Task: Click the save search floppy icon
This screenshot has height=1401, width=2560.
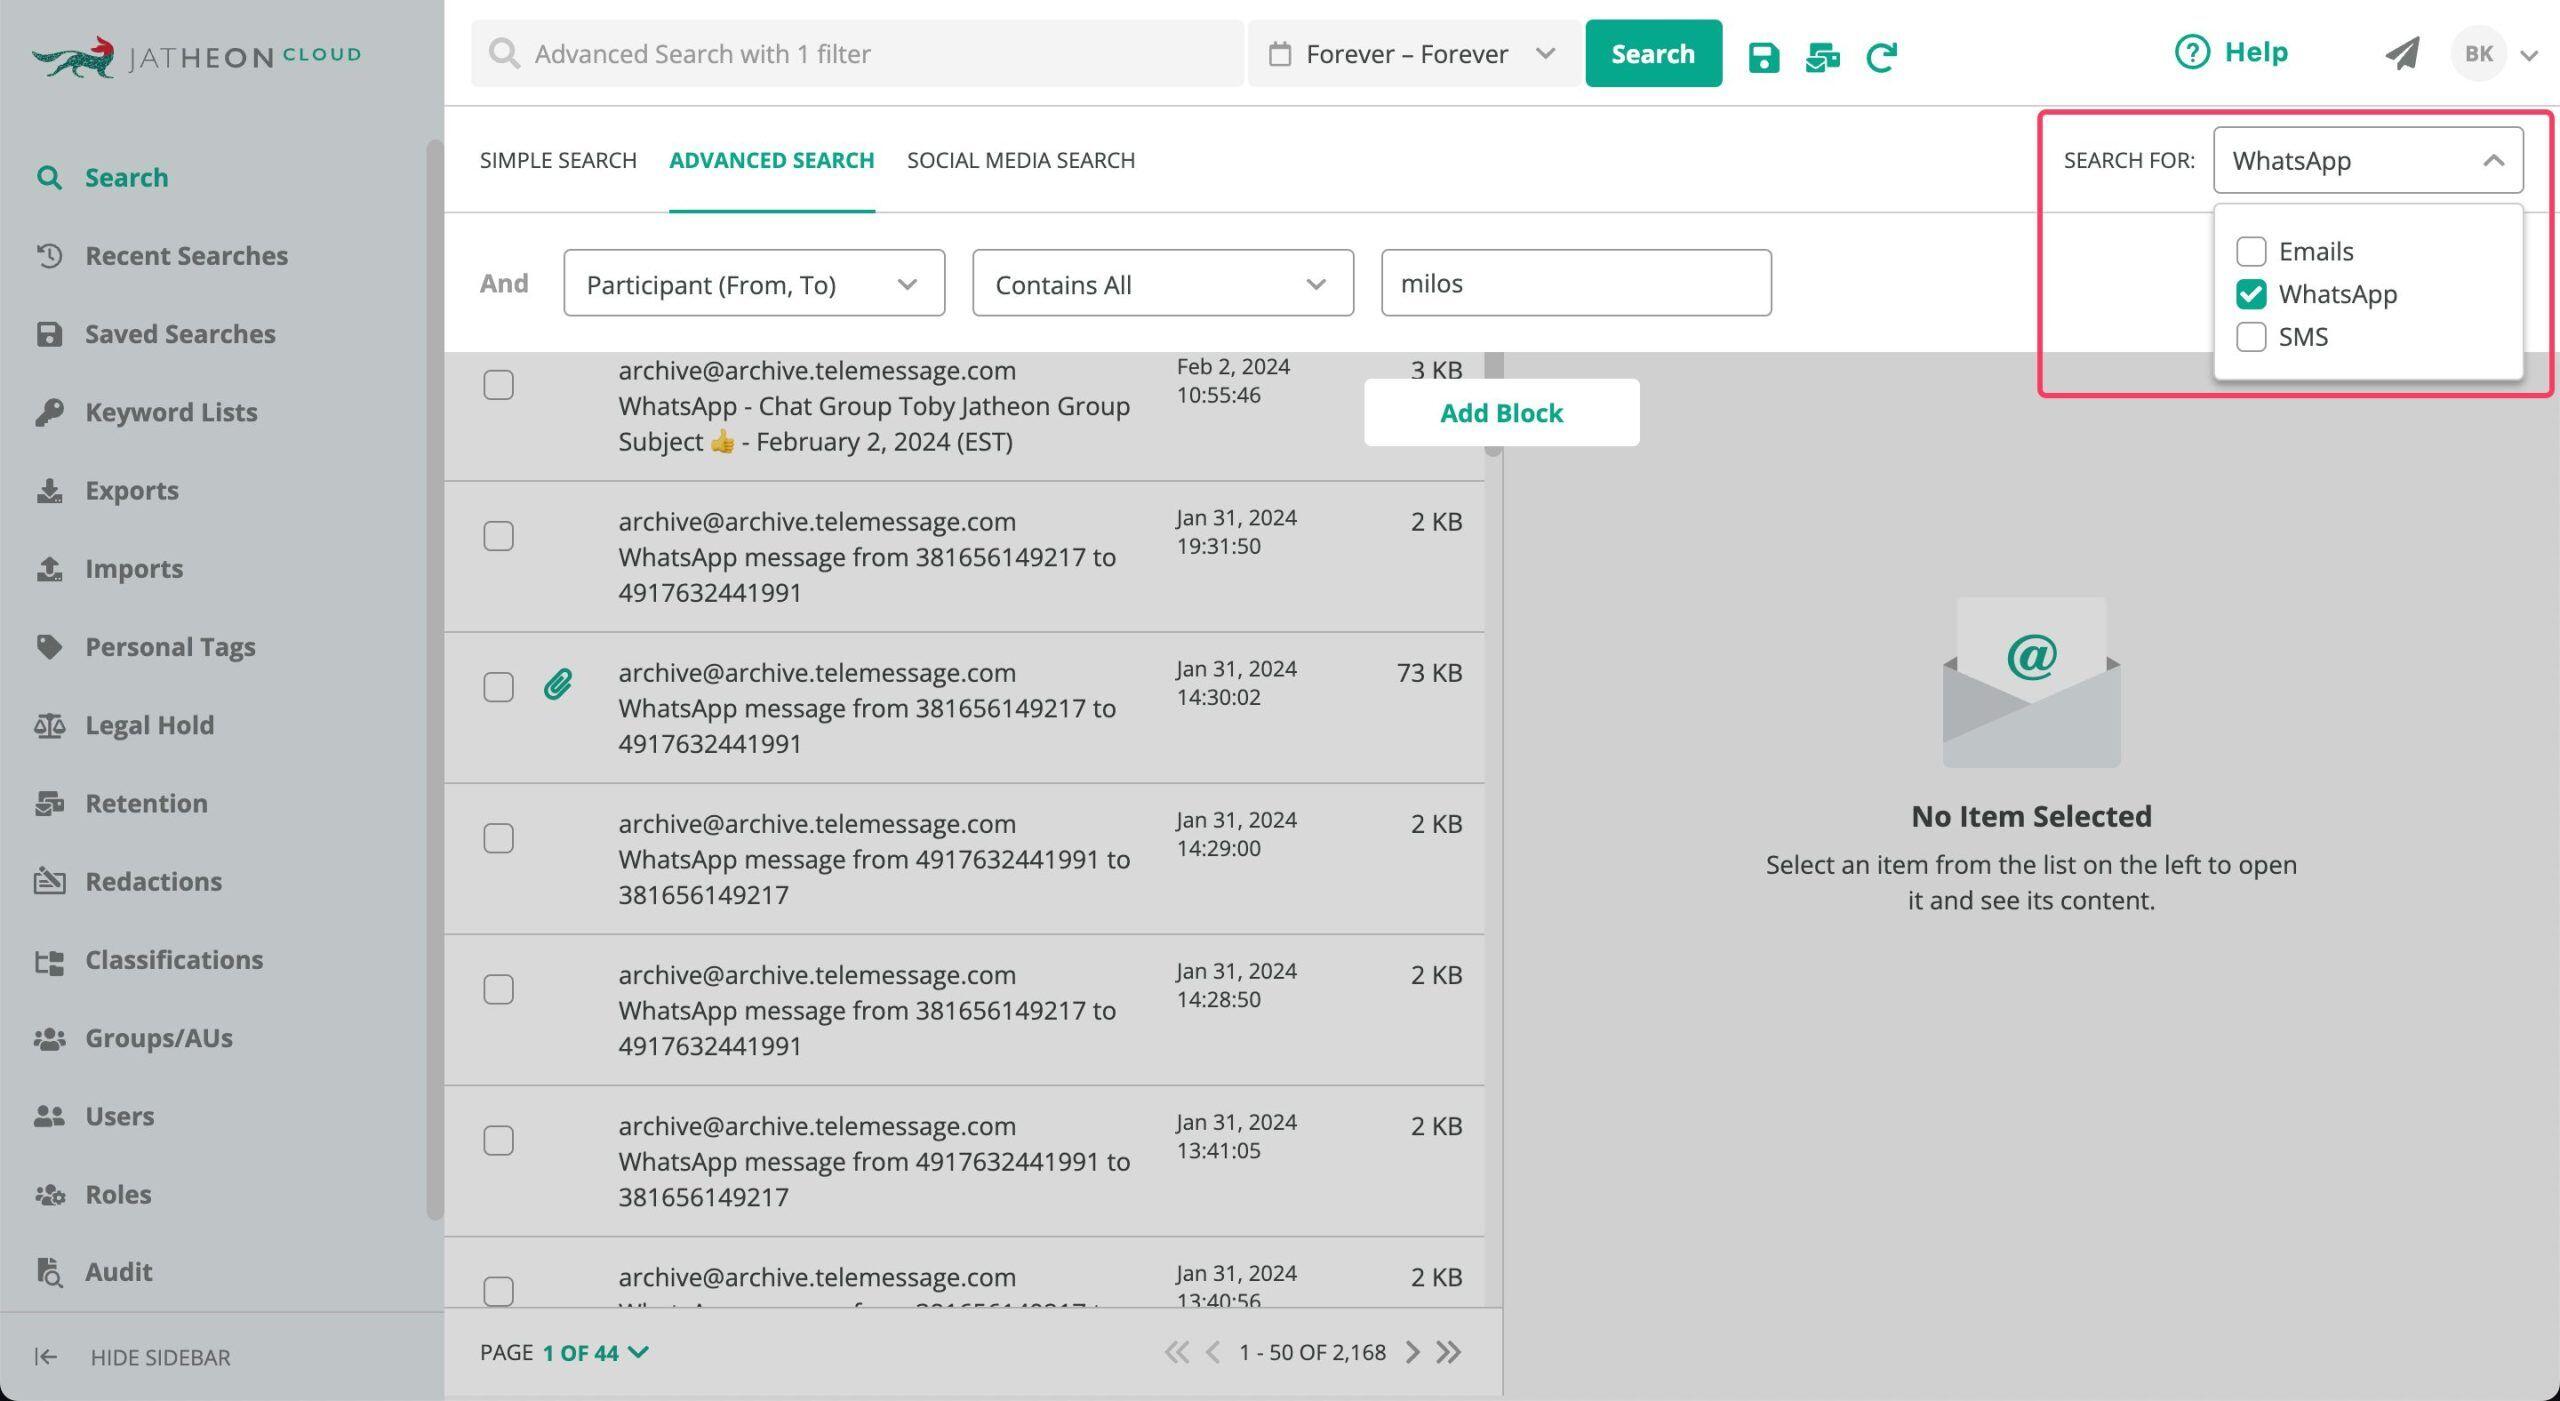Action: click(x=1763, y=56)
